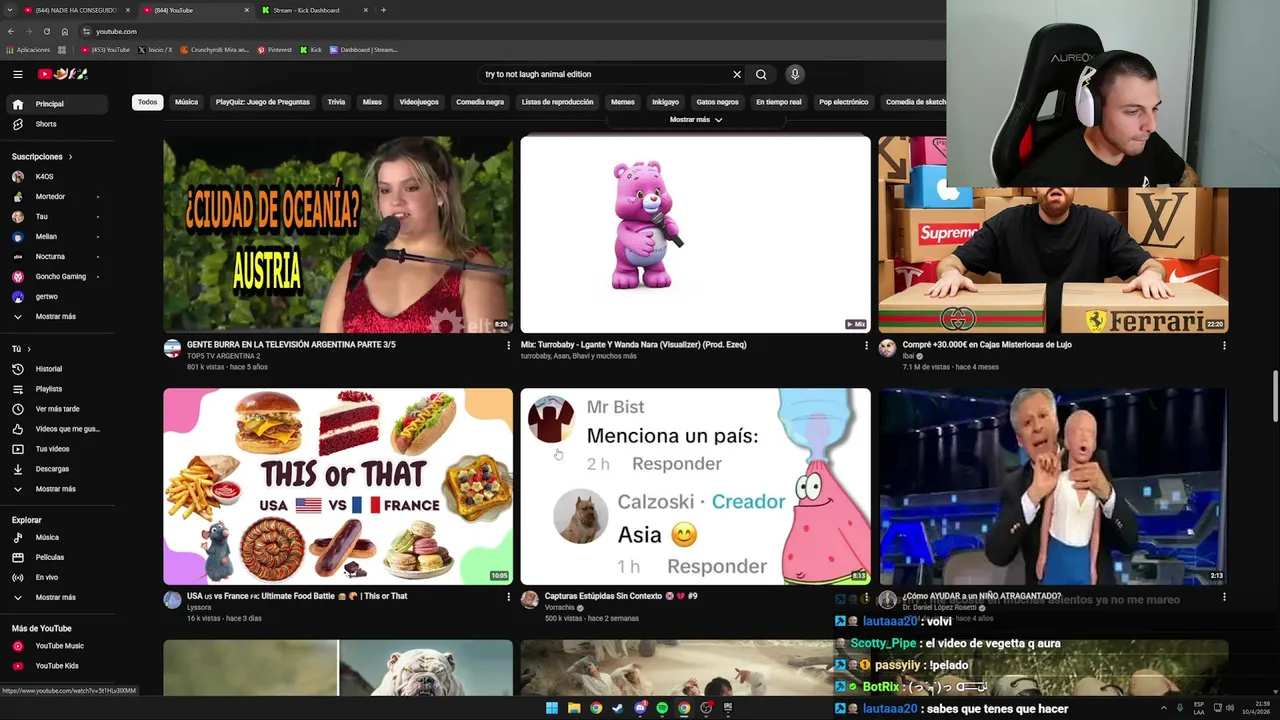Open Ver más tarde list
This screenshot has width=1280, height=720.
56,409
